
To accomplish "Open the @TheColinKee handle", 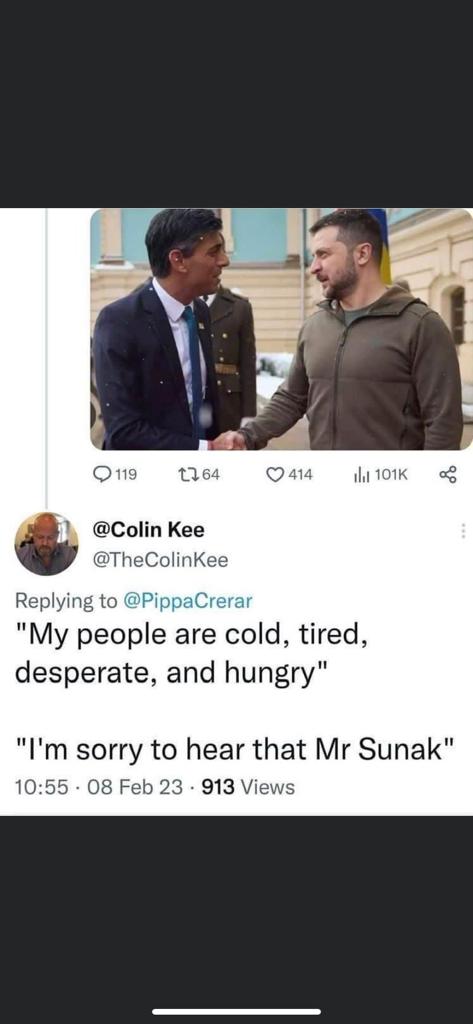I will pos(162,560).
